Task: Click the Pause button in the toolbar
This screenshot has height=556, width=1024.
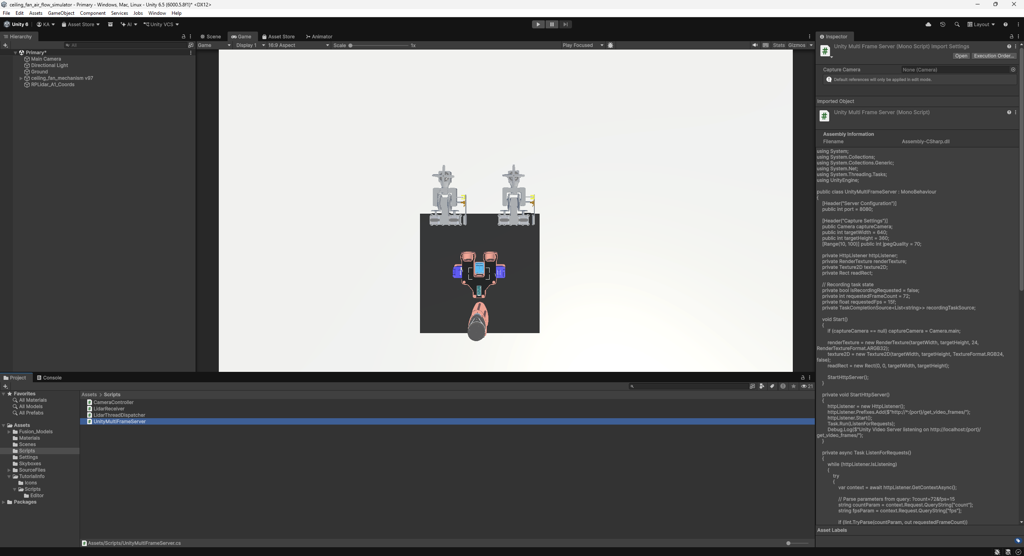Action: pos(552,24)
